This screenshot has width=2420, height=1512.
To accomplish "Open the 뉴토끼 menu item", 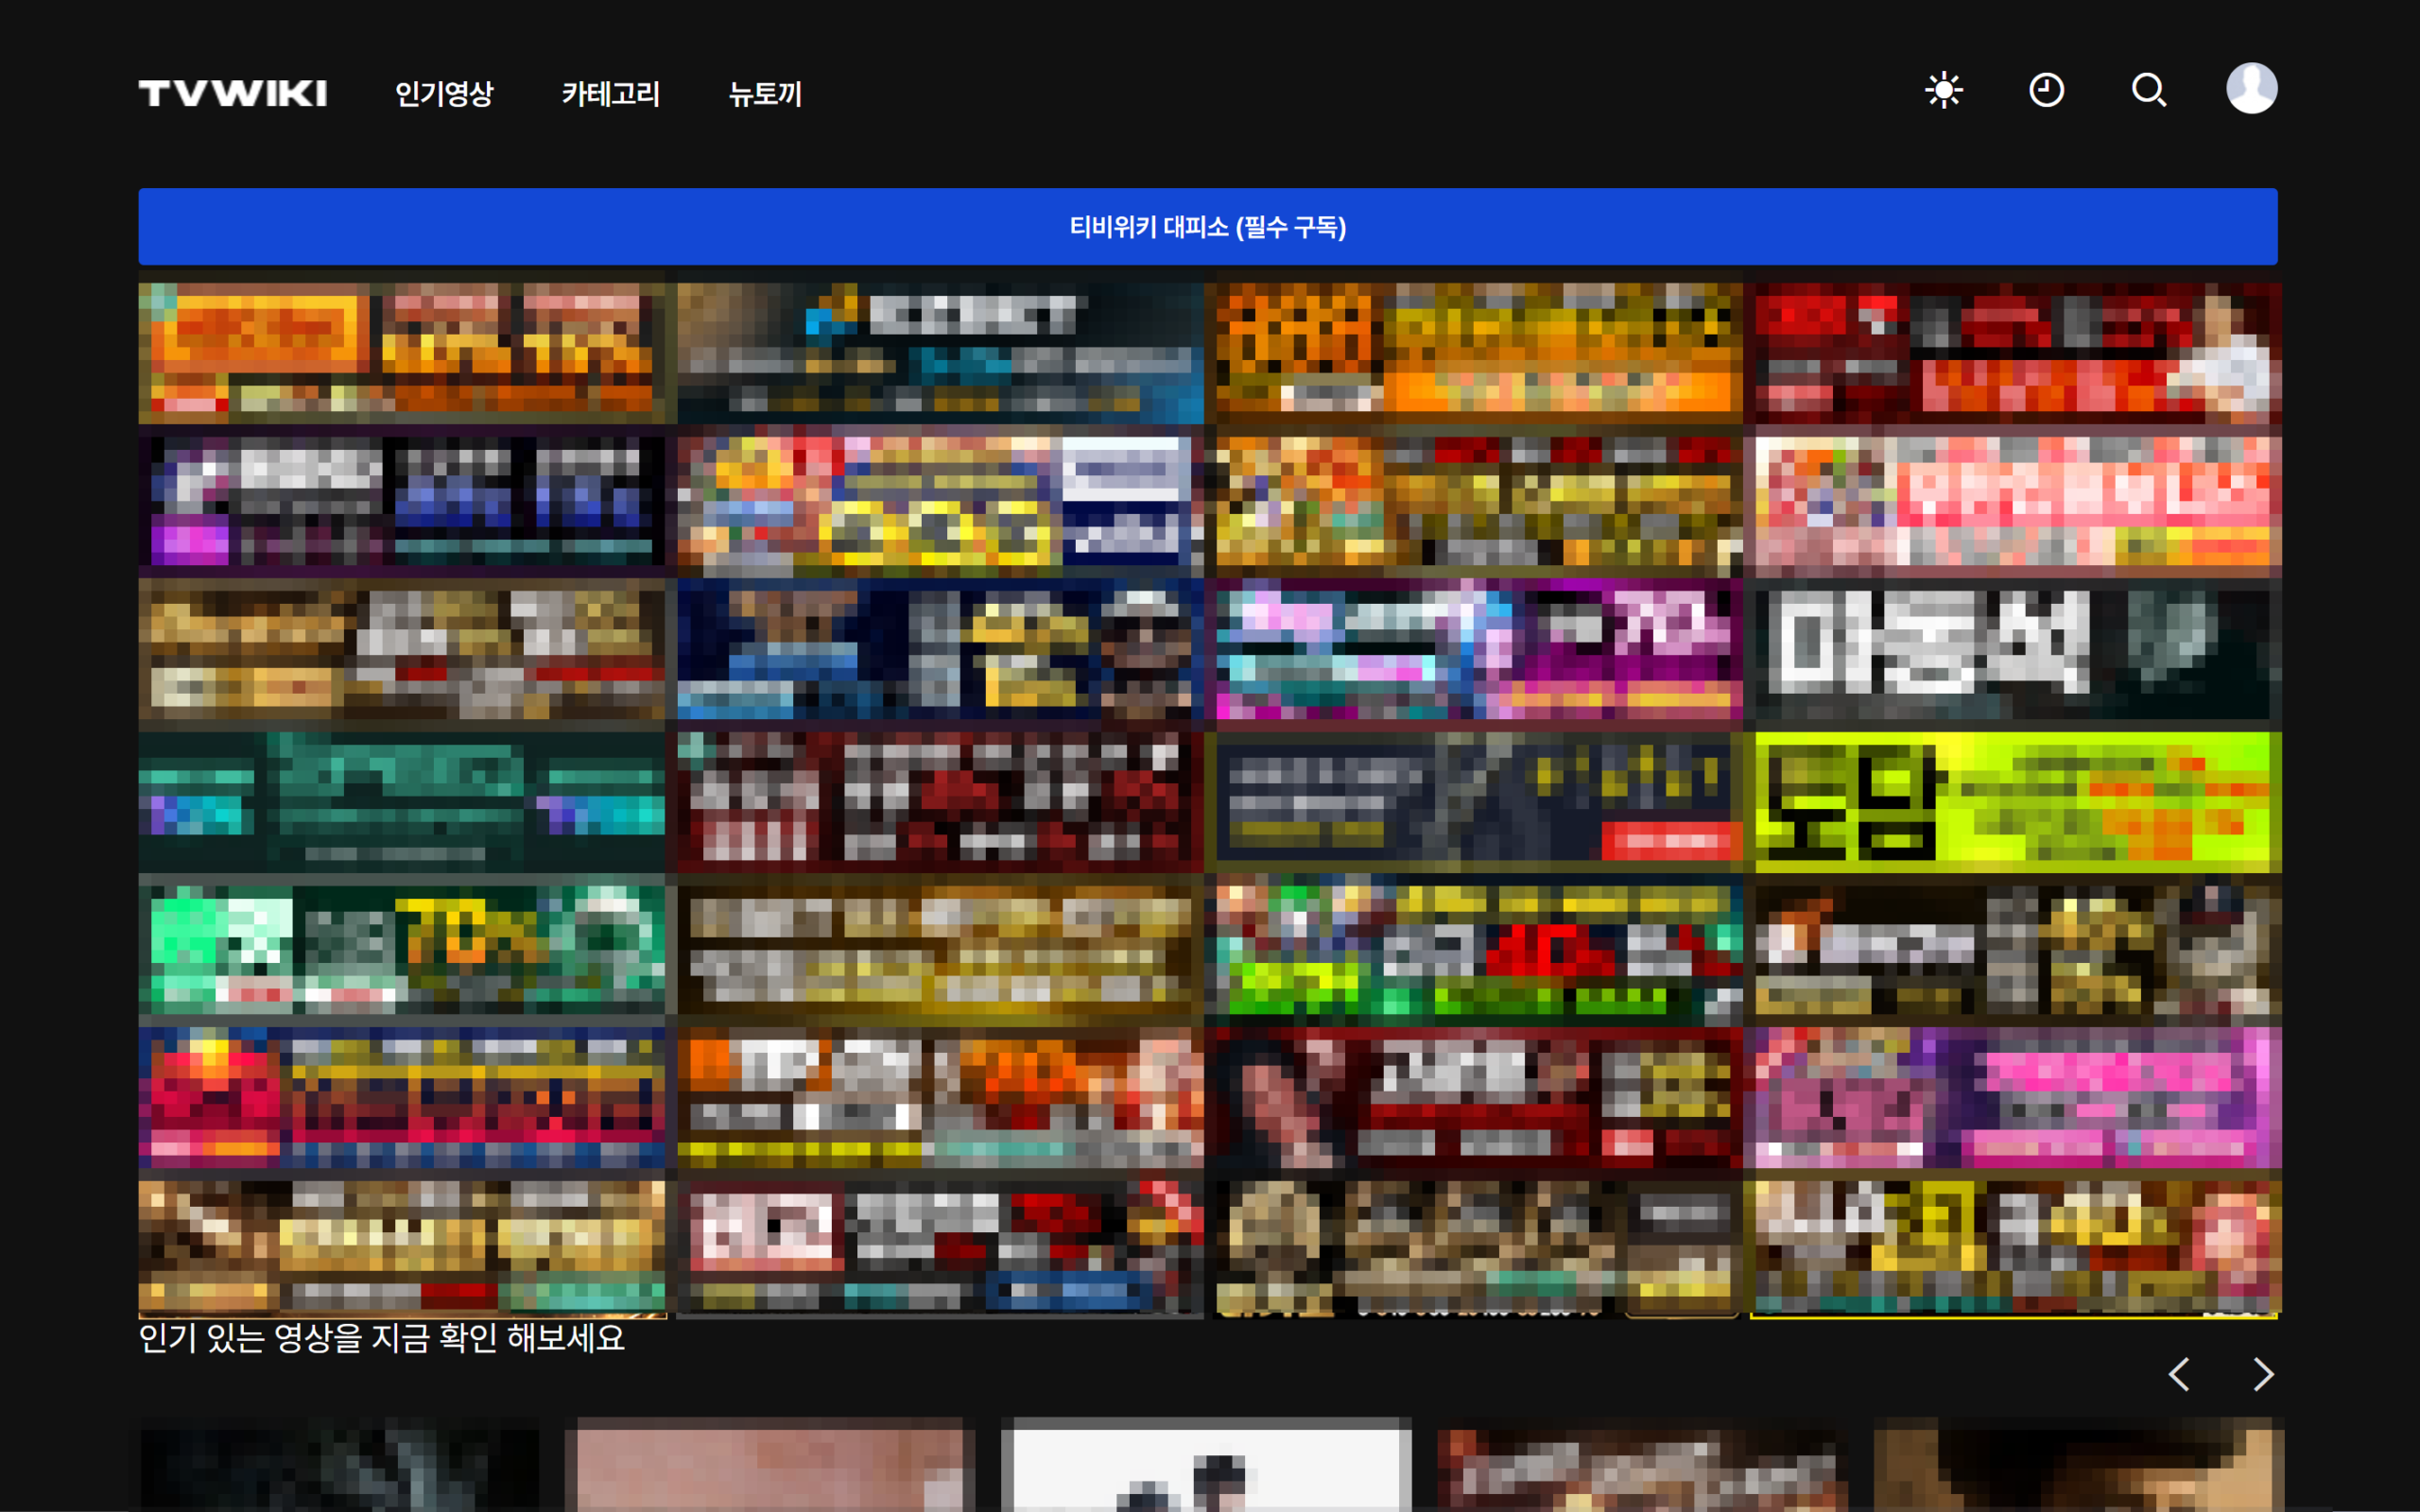I will coord(765,94).
